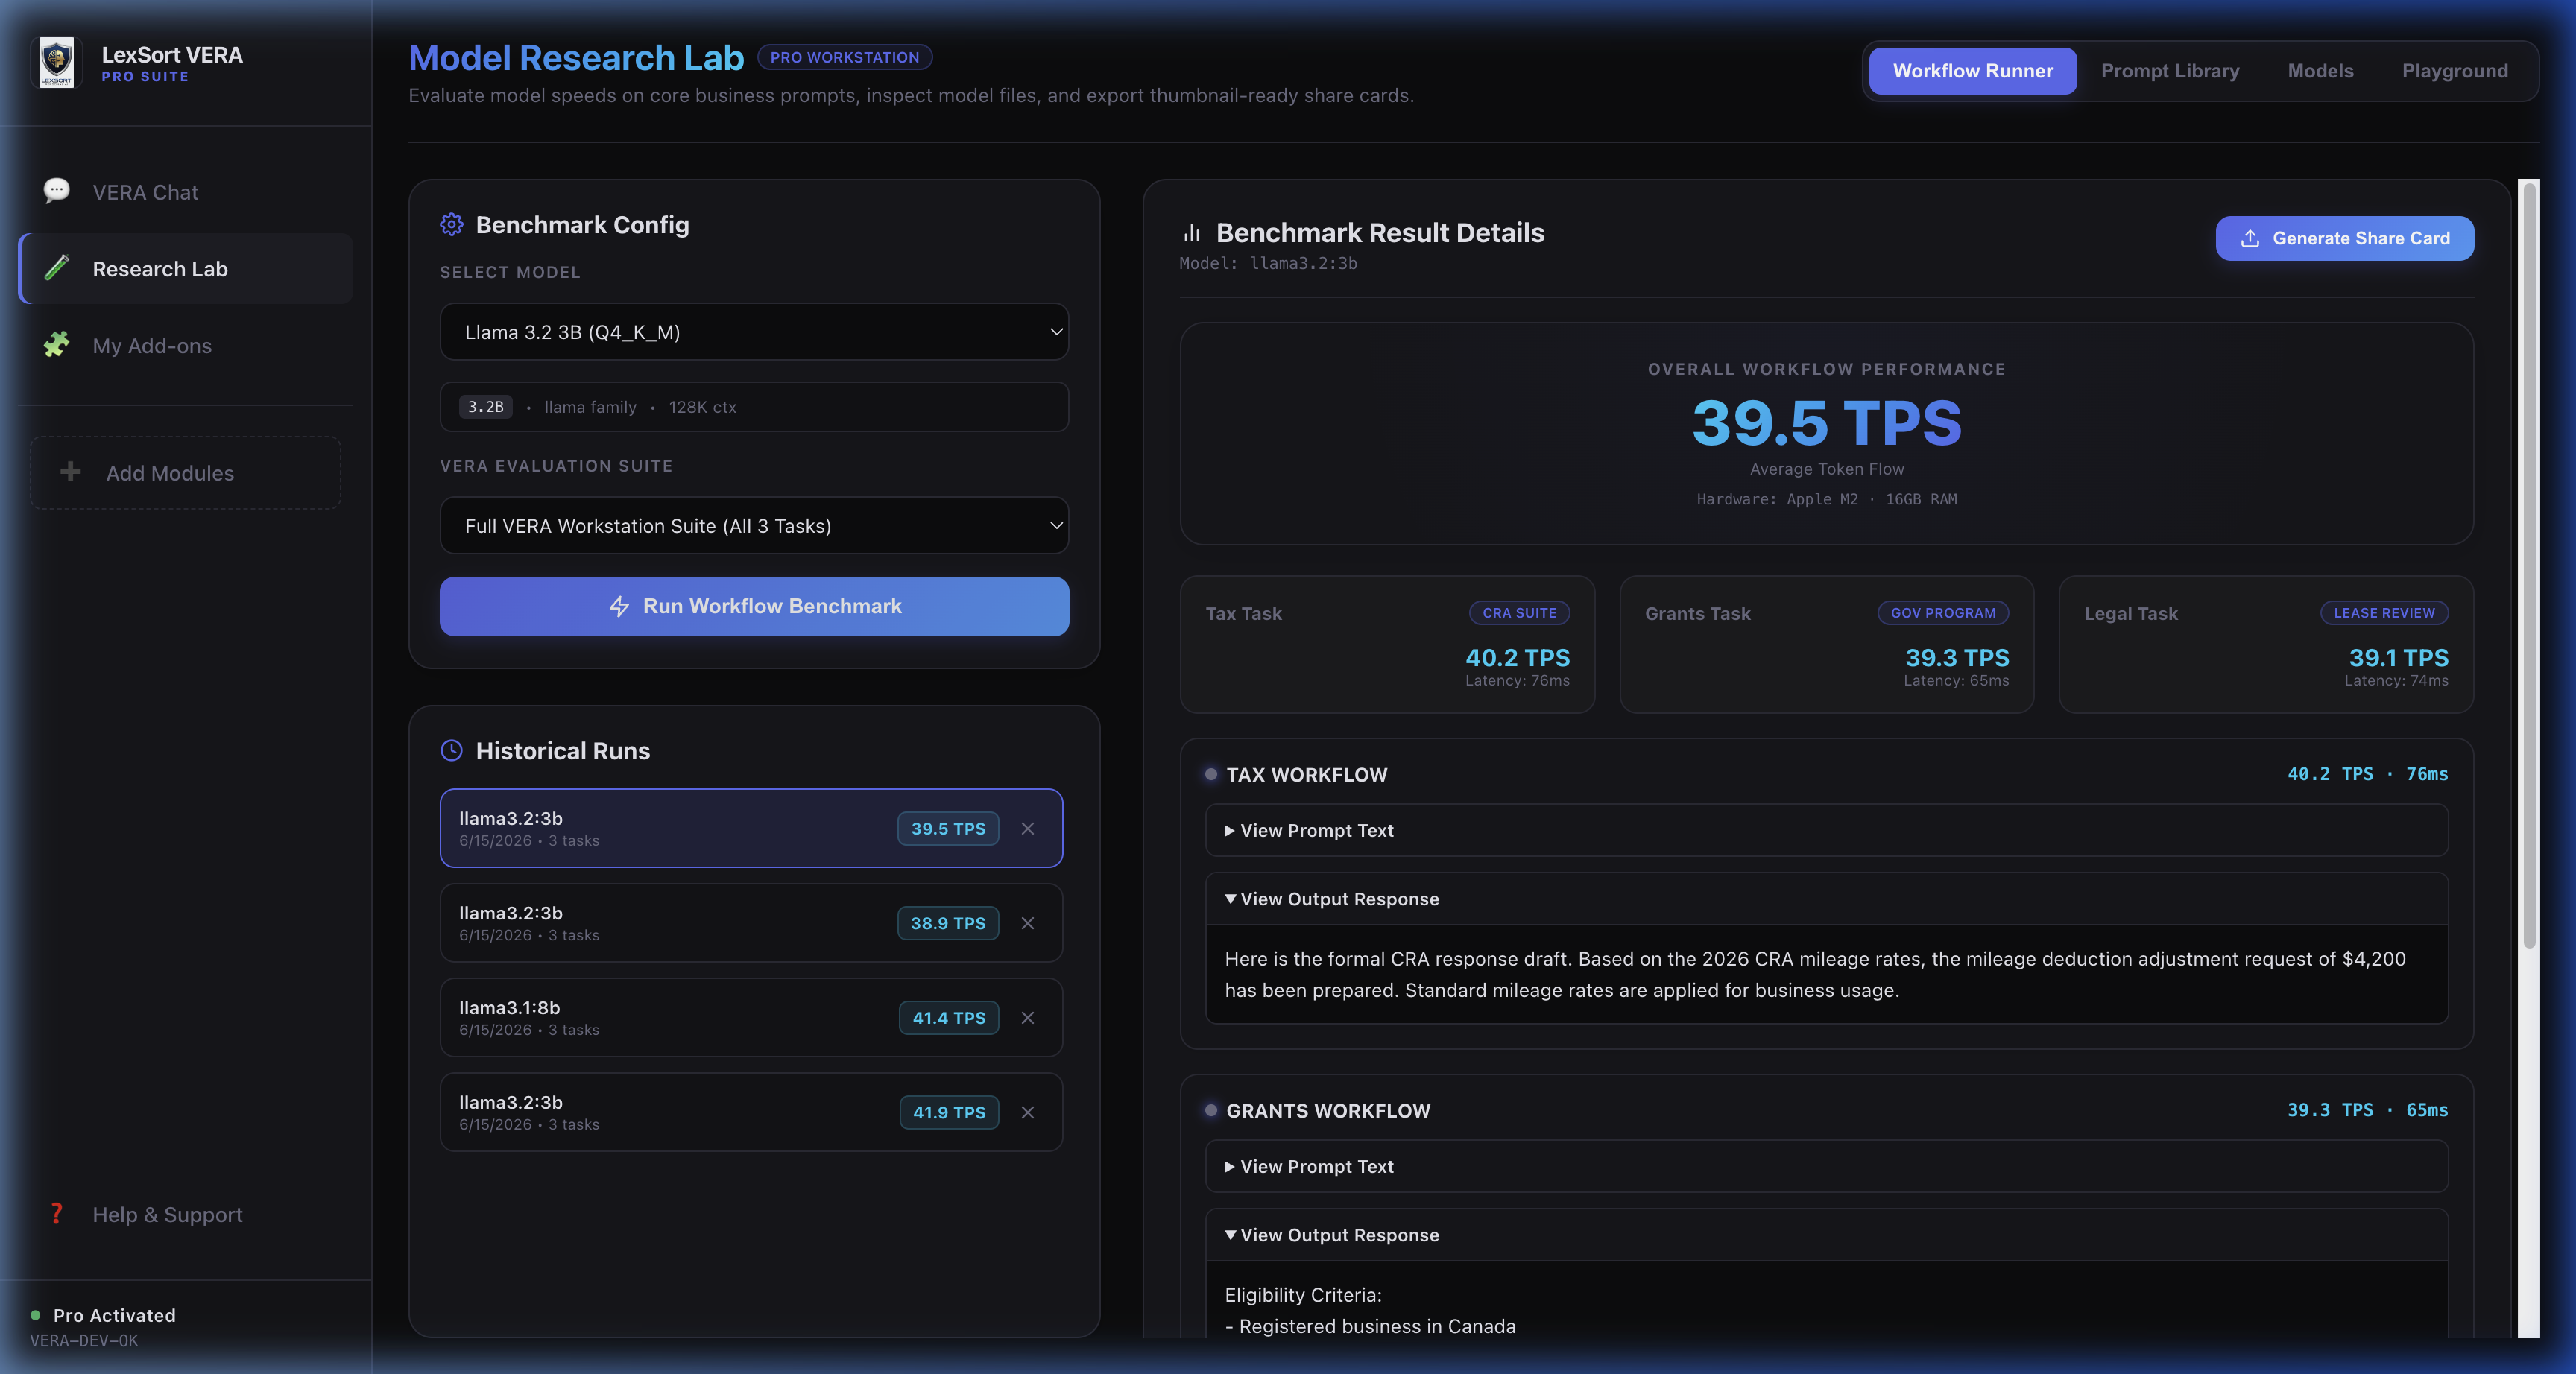The width and height of the screenshot is (2576, 1374).
Task: Select the llama3.2:3b 38.9 TPS run
Action: pyautogui.click(x=750, y=923)
